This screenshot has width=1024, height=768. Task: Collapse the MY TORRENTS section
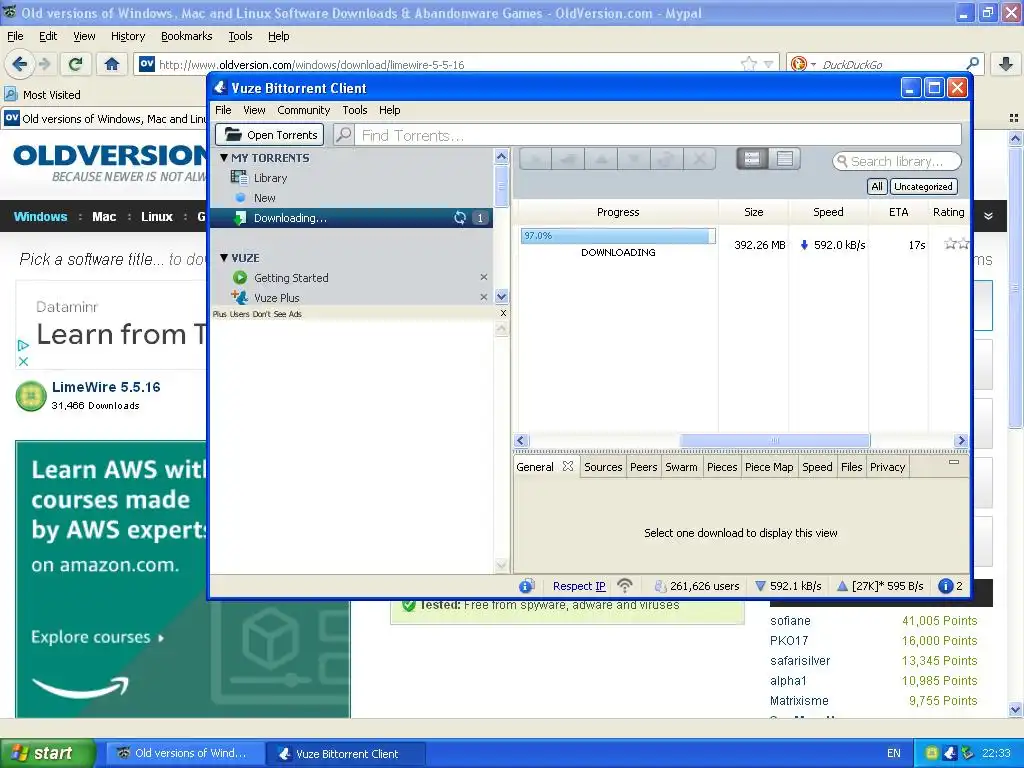click(x=224, y=158)
